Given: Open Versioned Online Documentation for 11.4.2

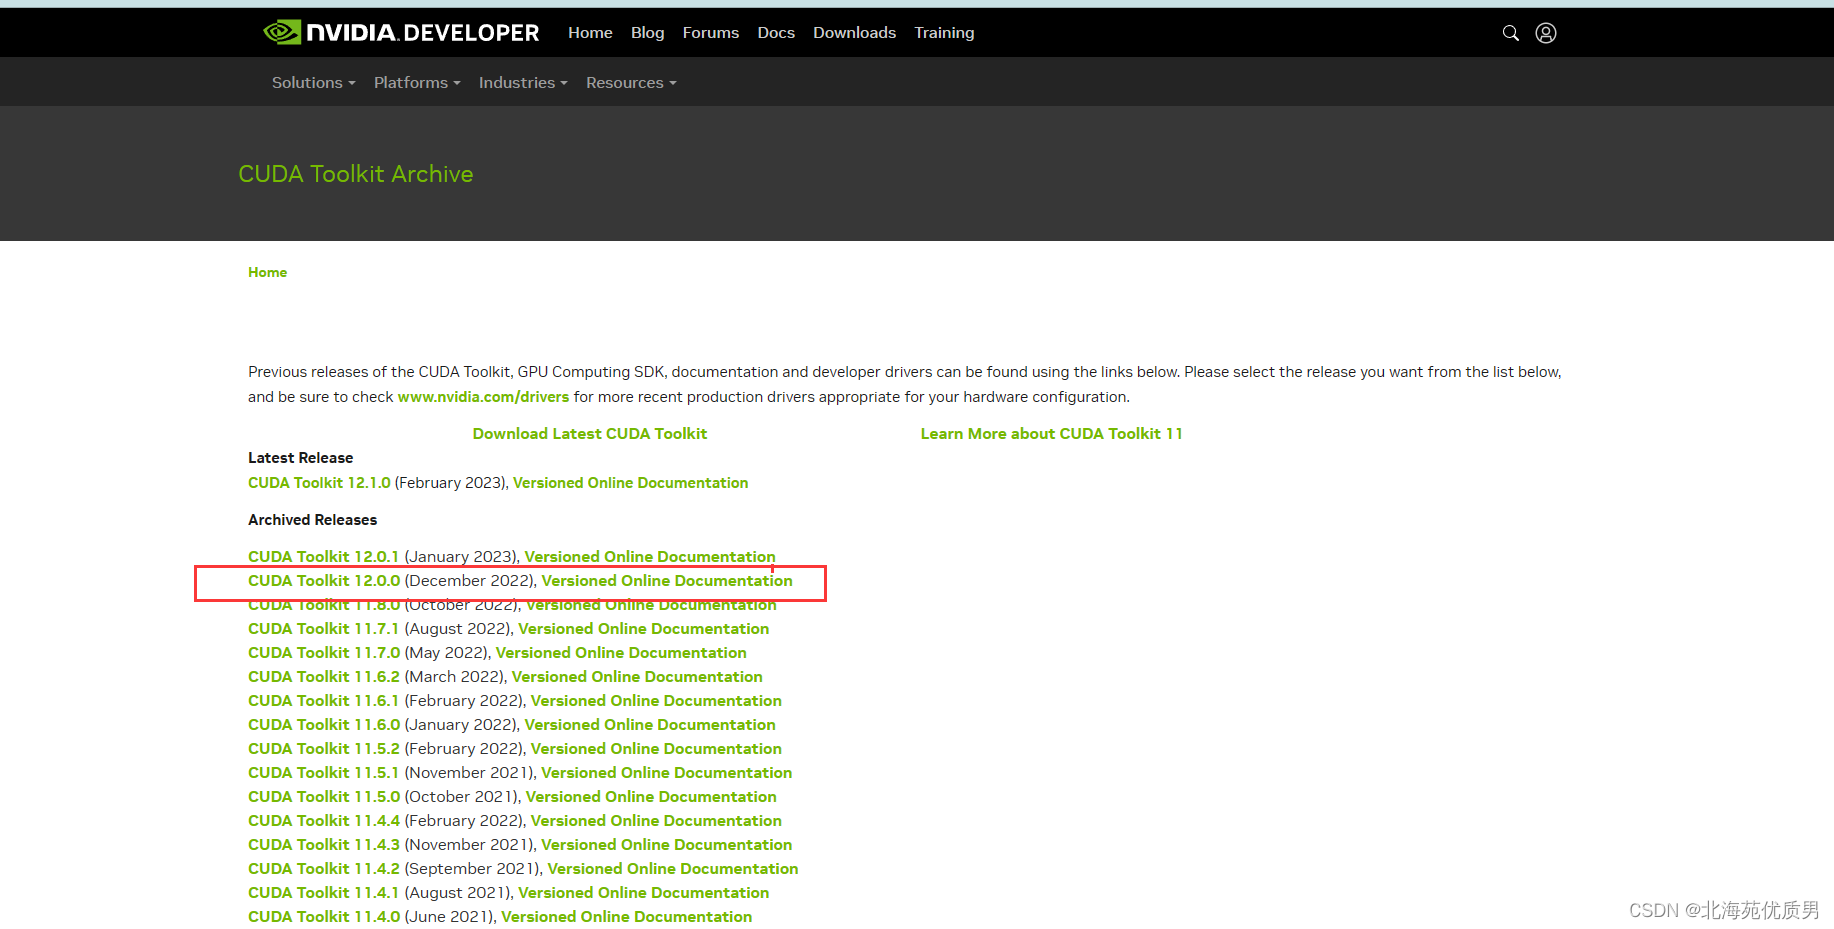Looking at the screenshot, I should point(673,869).
